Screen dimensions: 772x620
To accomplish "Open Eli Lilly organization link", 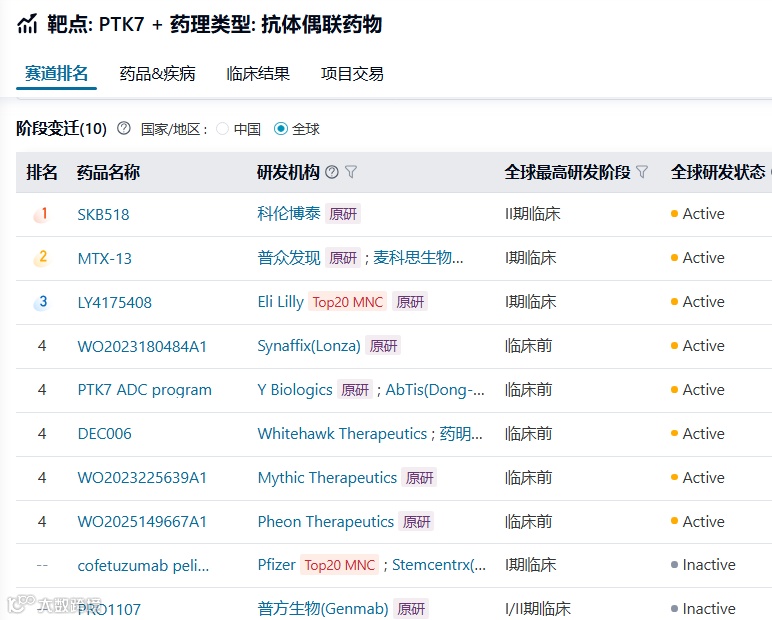I will pos(281,301).
